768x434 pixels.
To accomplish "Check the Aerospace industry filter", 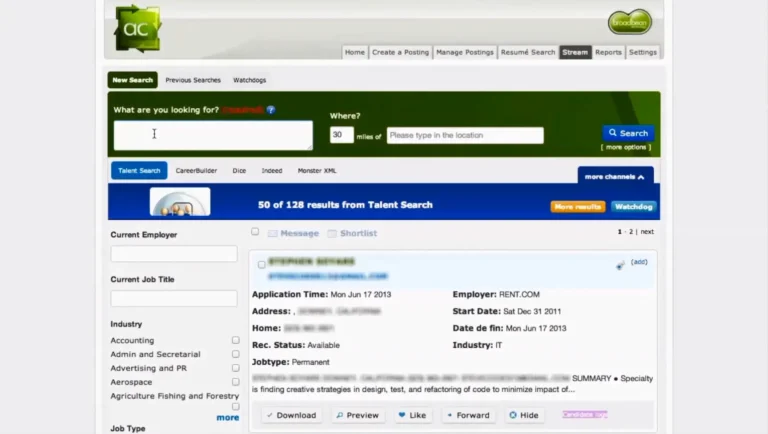I will pos(236,382).
